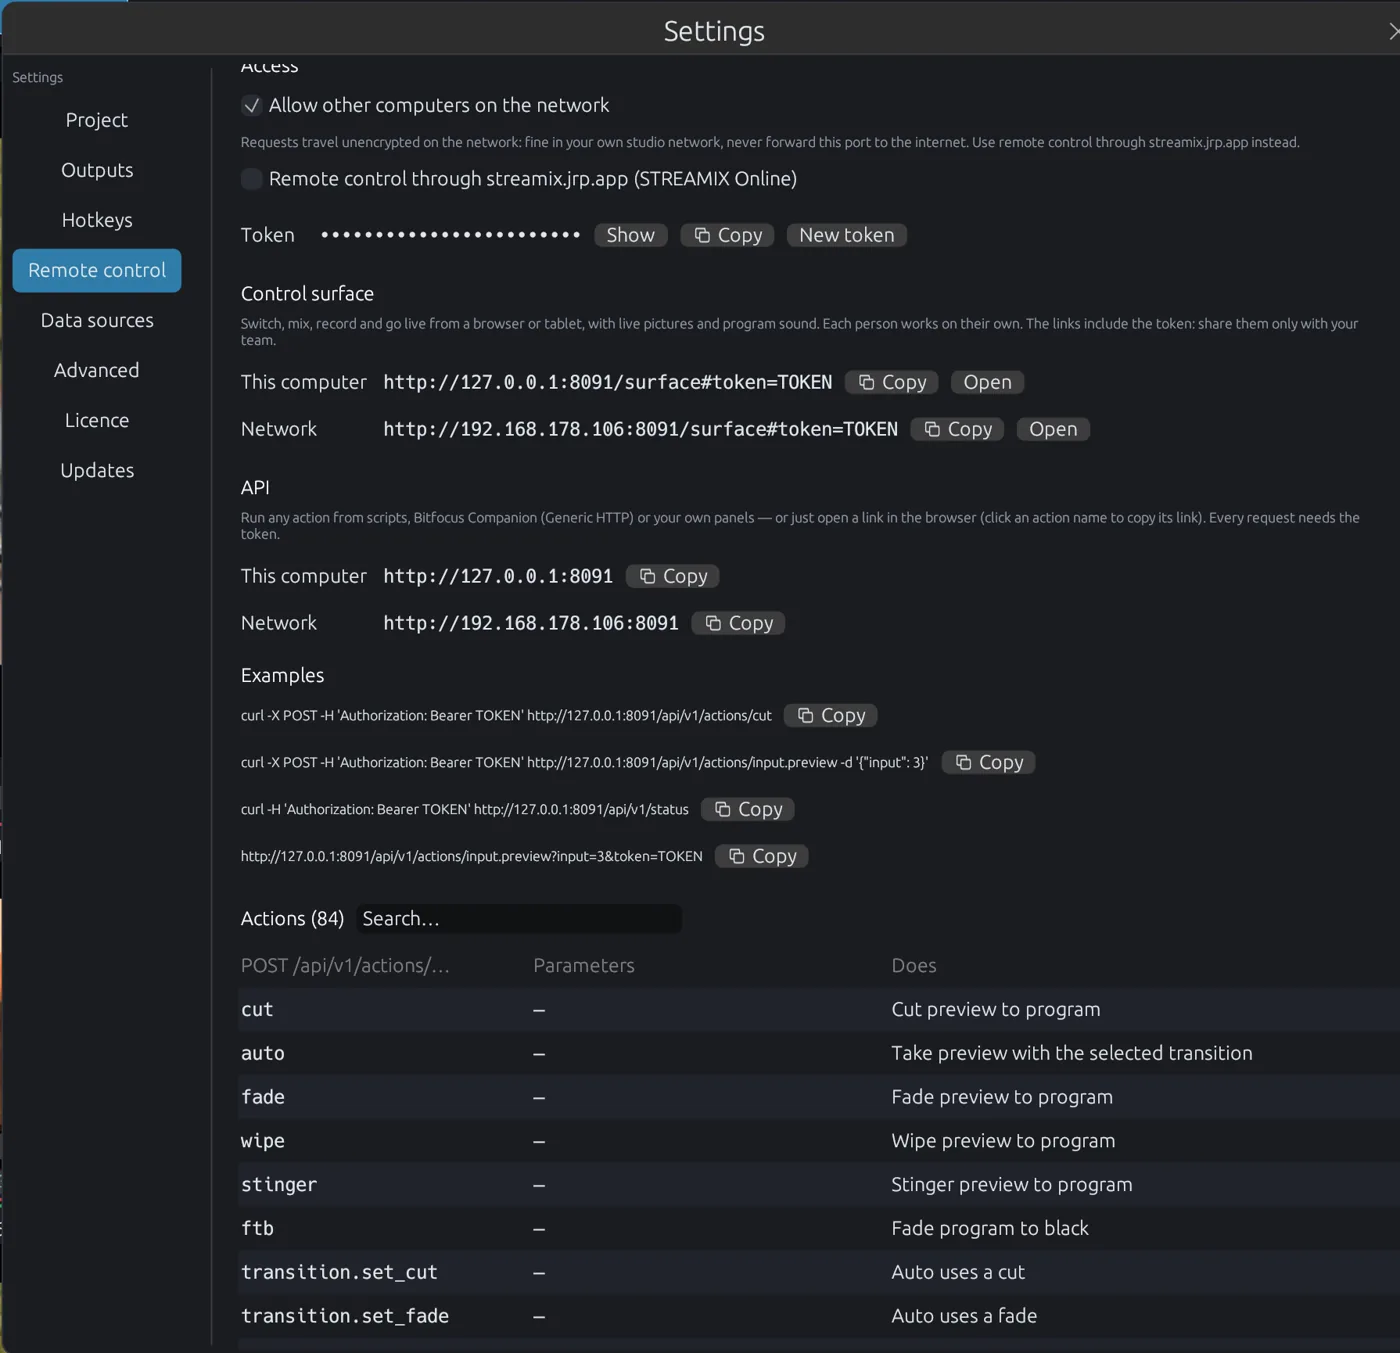This screenshot has height=1353, width=1400.
Task: Open the This computer control surface
Action: click(x=987, y=382)
